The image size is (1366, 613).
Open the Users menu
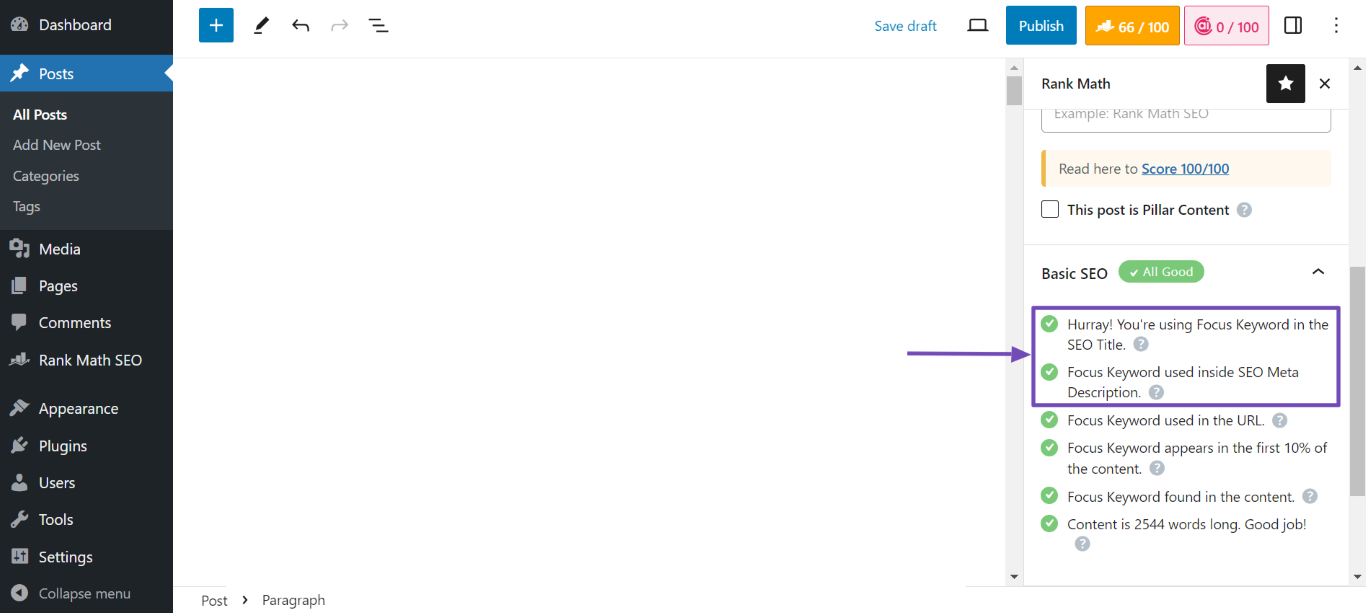point(86,483)
